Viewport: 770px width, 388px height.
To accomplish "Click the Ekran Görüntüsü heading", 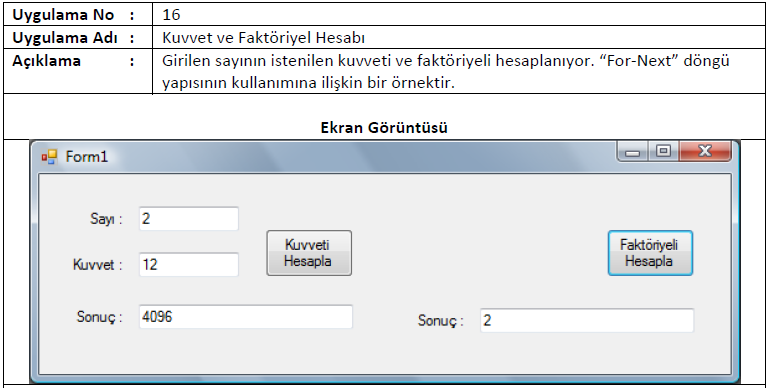I will (384, 128).
